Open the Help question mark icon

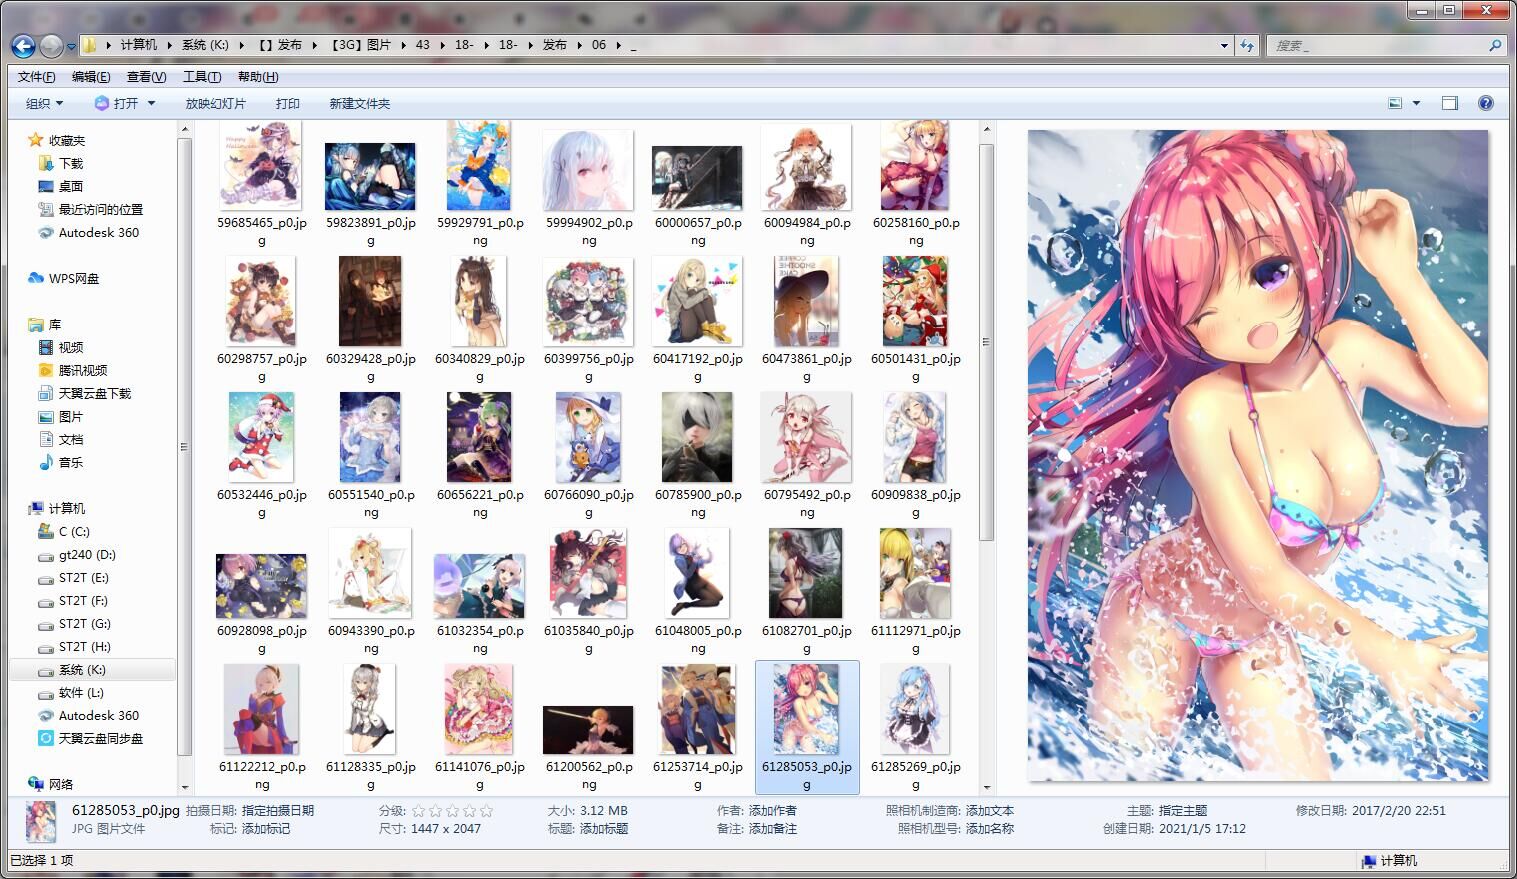[x=1486, y=103]
